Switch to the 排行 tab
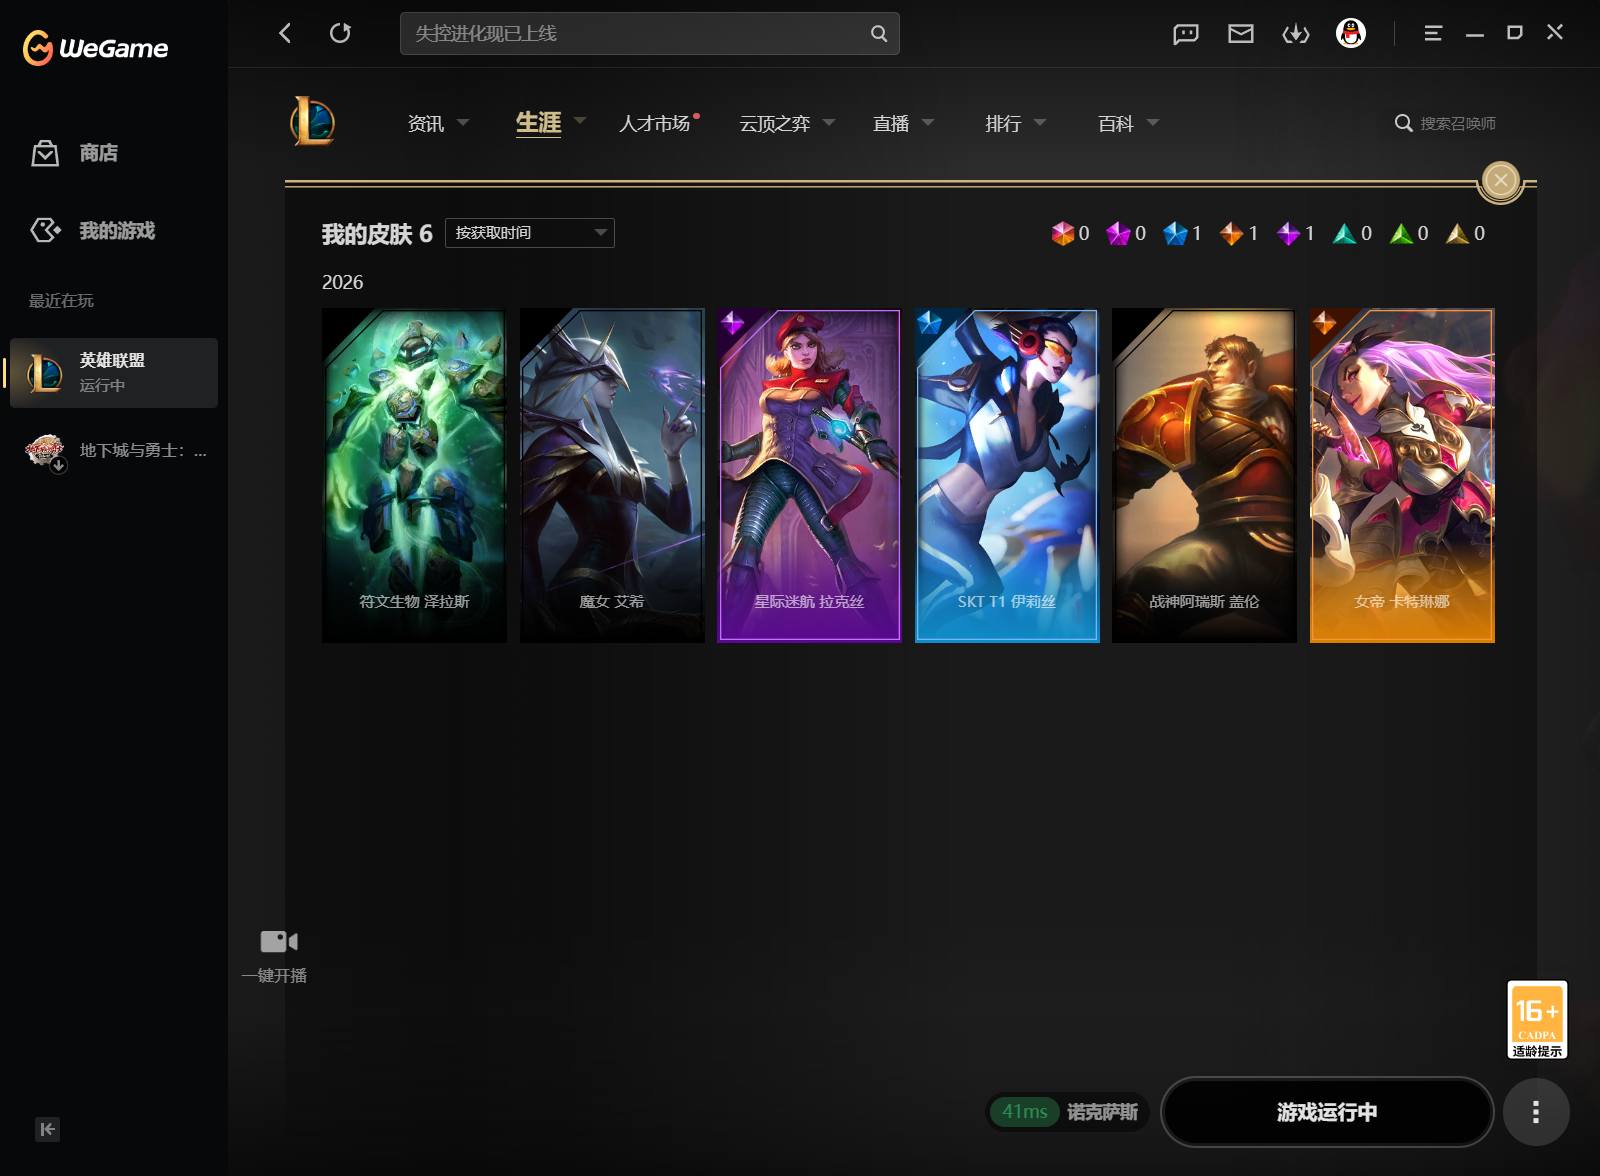 (x=1003, y=123)
